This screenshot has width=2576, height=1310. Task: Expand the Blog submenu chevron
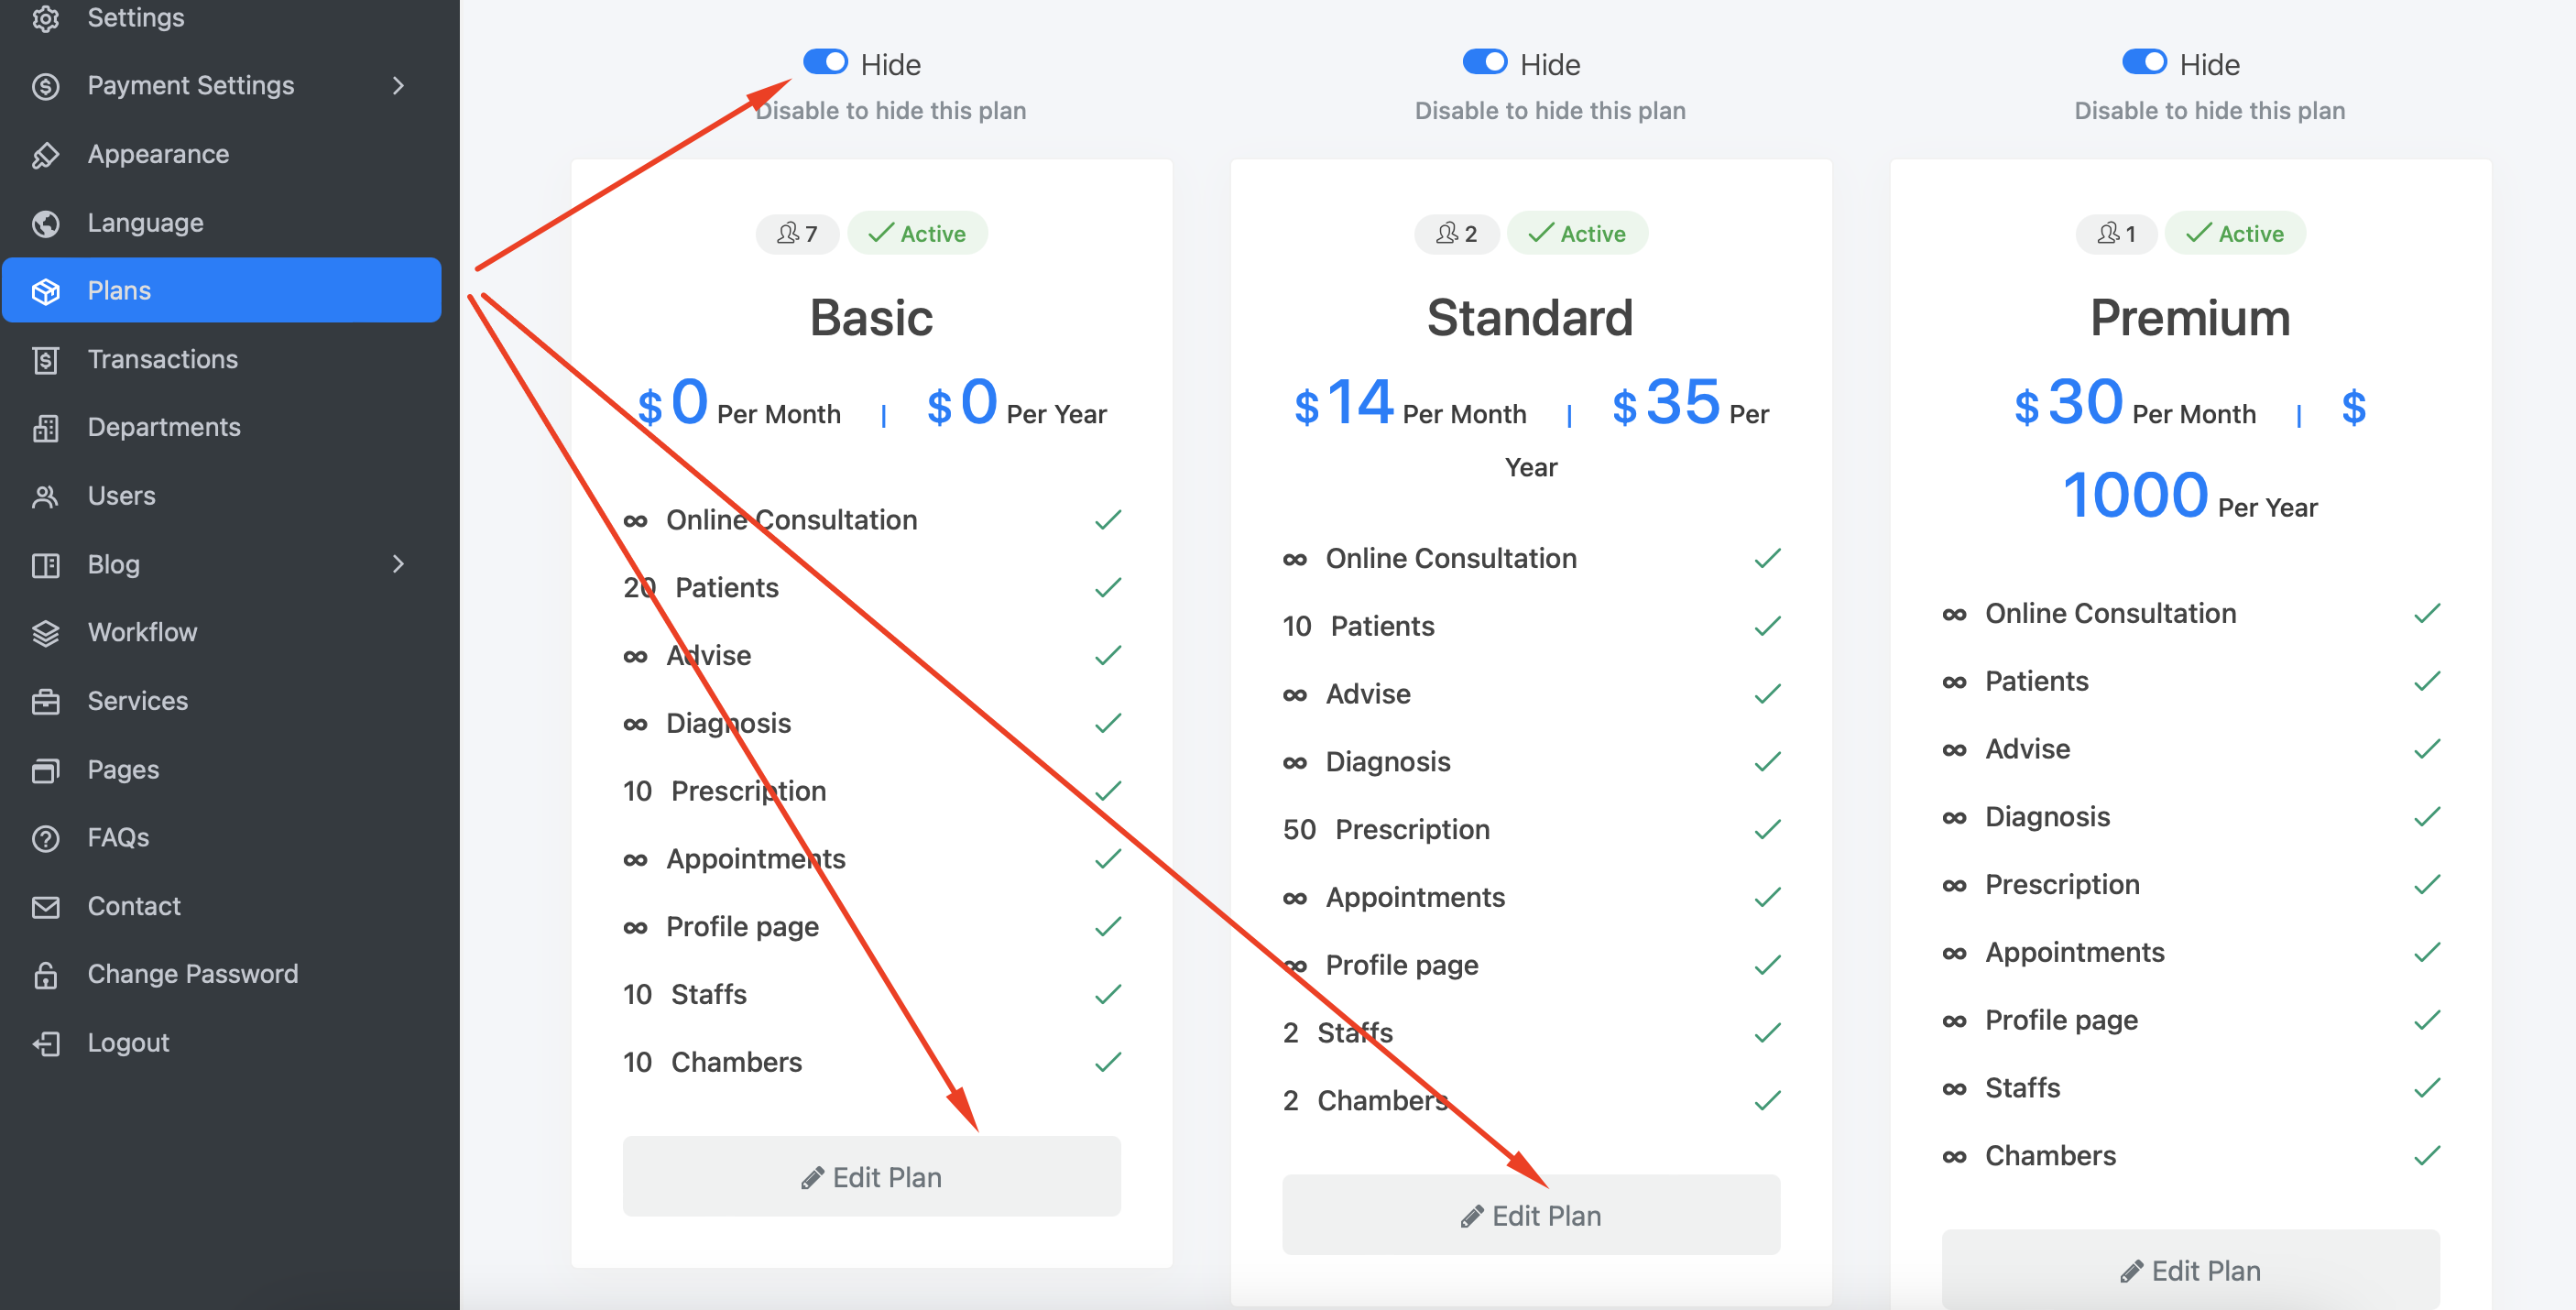[x=398, y=564]
